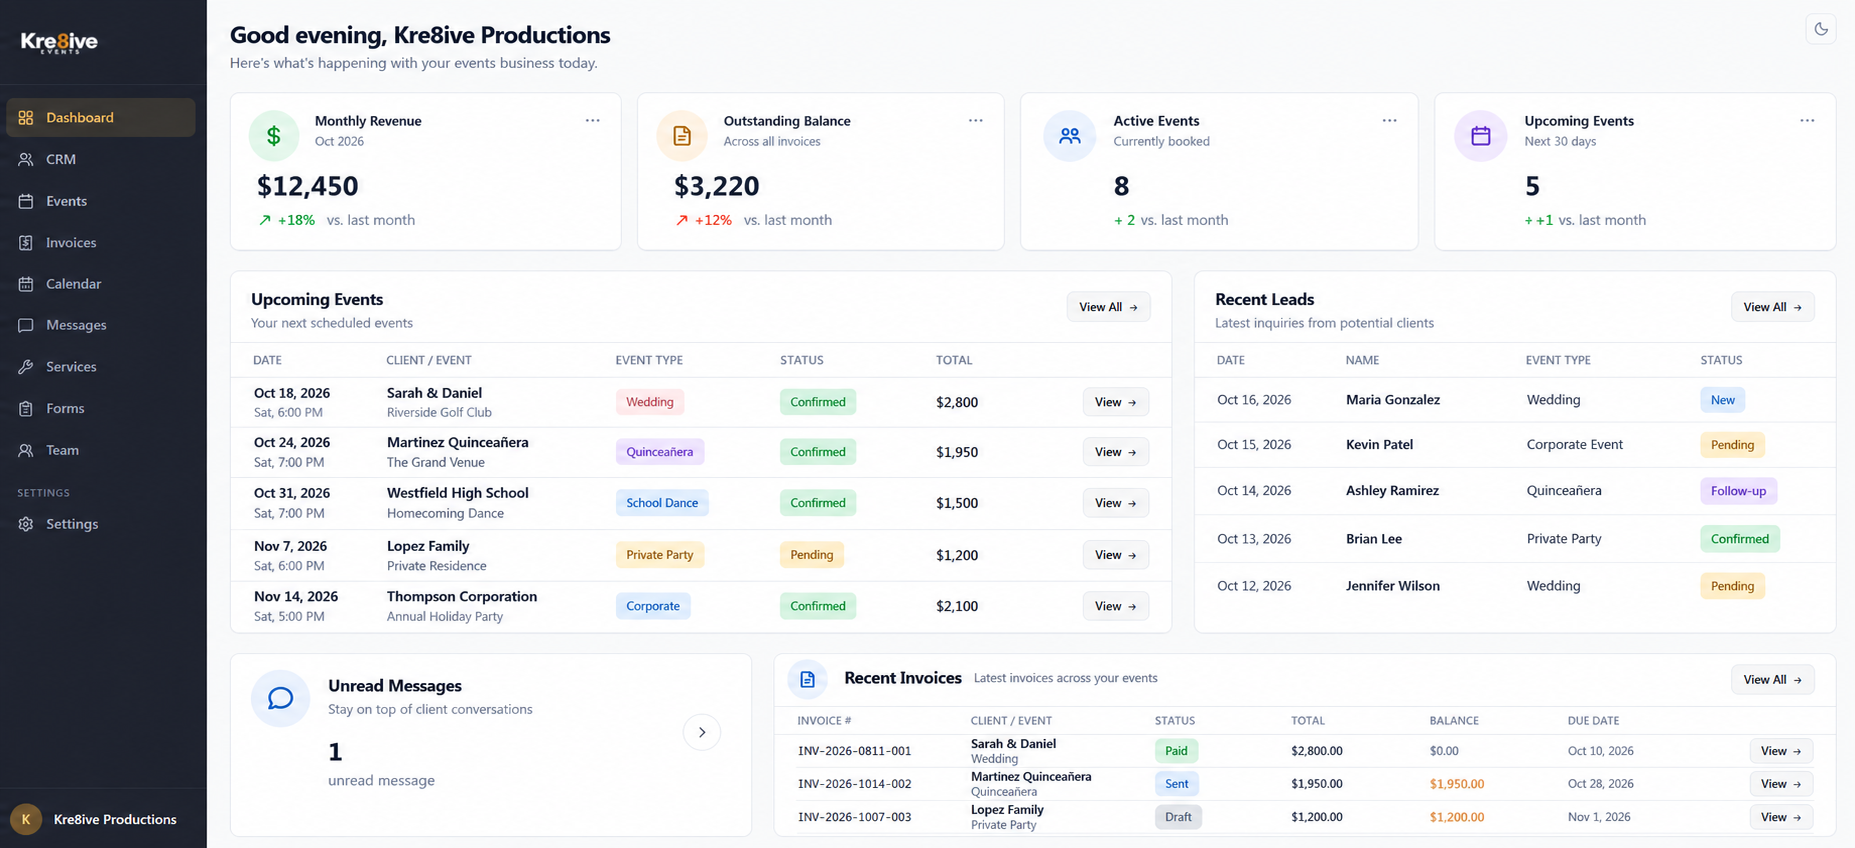Open the Forms page
This screenshot has width=1855, height=848.
click(x=101, y=408)
